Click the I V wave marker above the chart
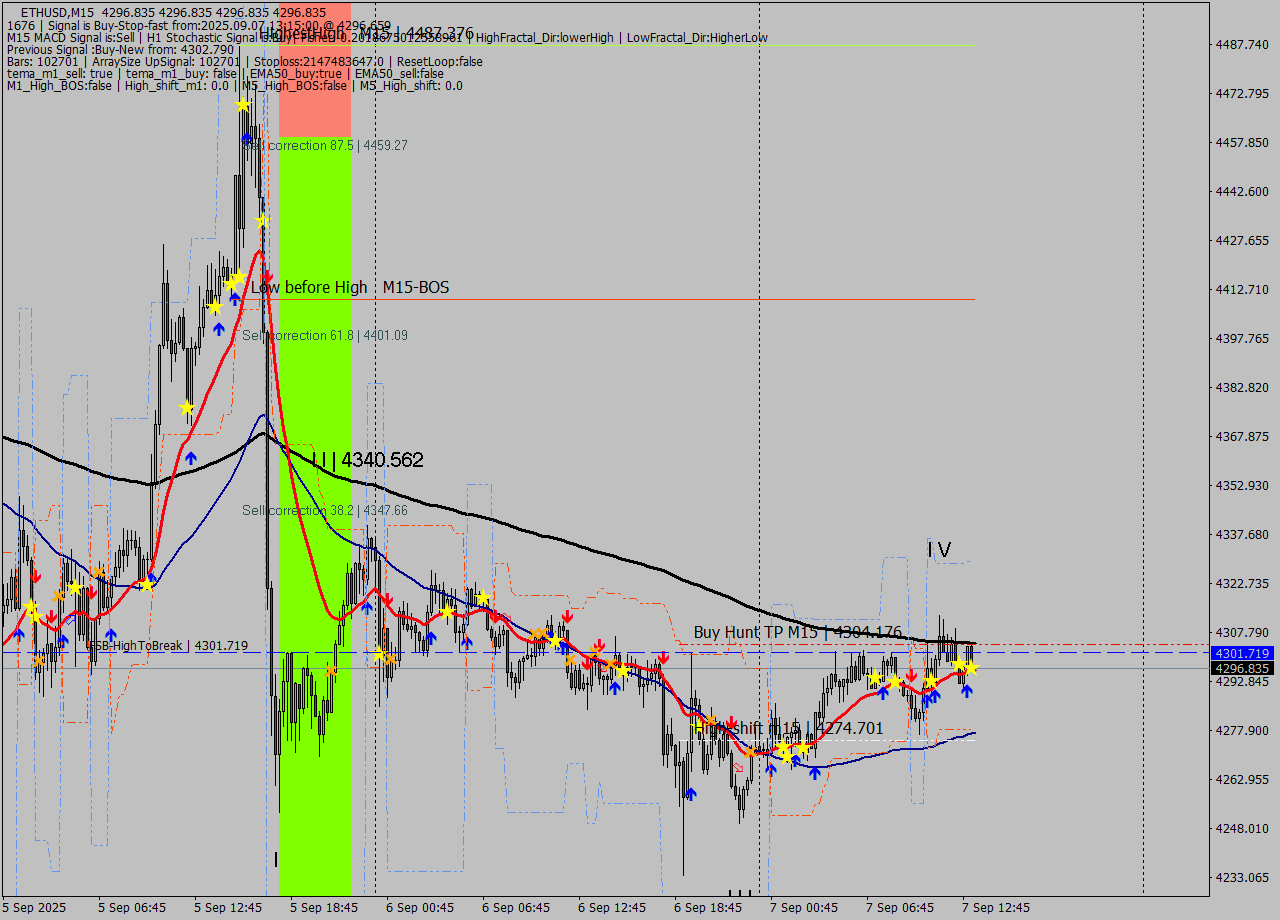This screenshot has height=920, width=1280. click(x=938, y=549)
